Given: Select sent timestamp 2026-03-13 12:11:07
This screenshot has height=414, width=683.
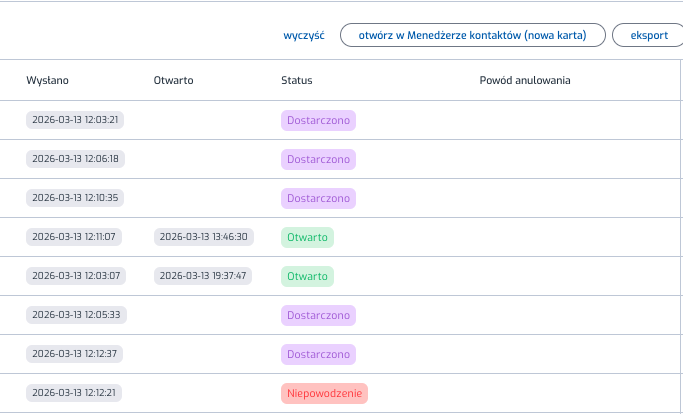Looking at the screenshot, I should (74, 237).
